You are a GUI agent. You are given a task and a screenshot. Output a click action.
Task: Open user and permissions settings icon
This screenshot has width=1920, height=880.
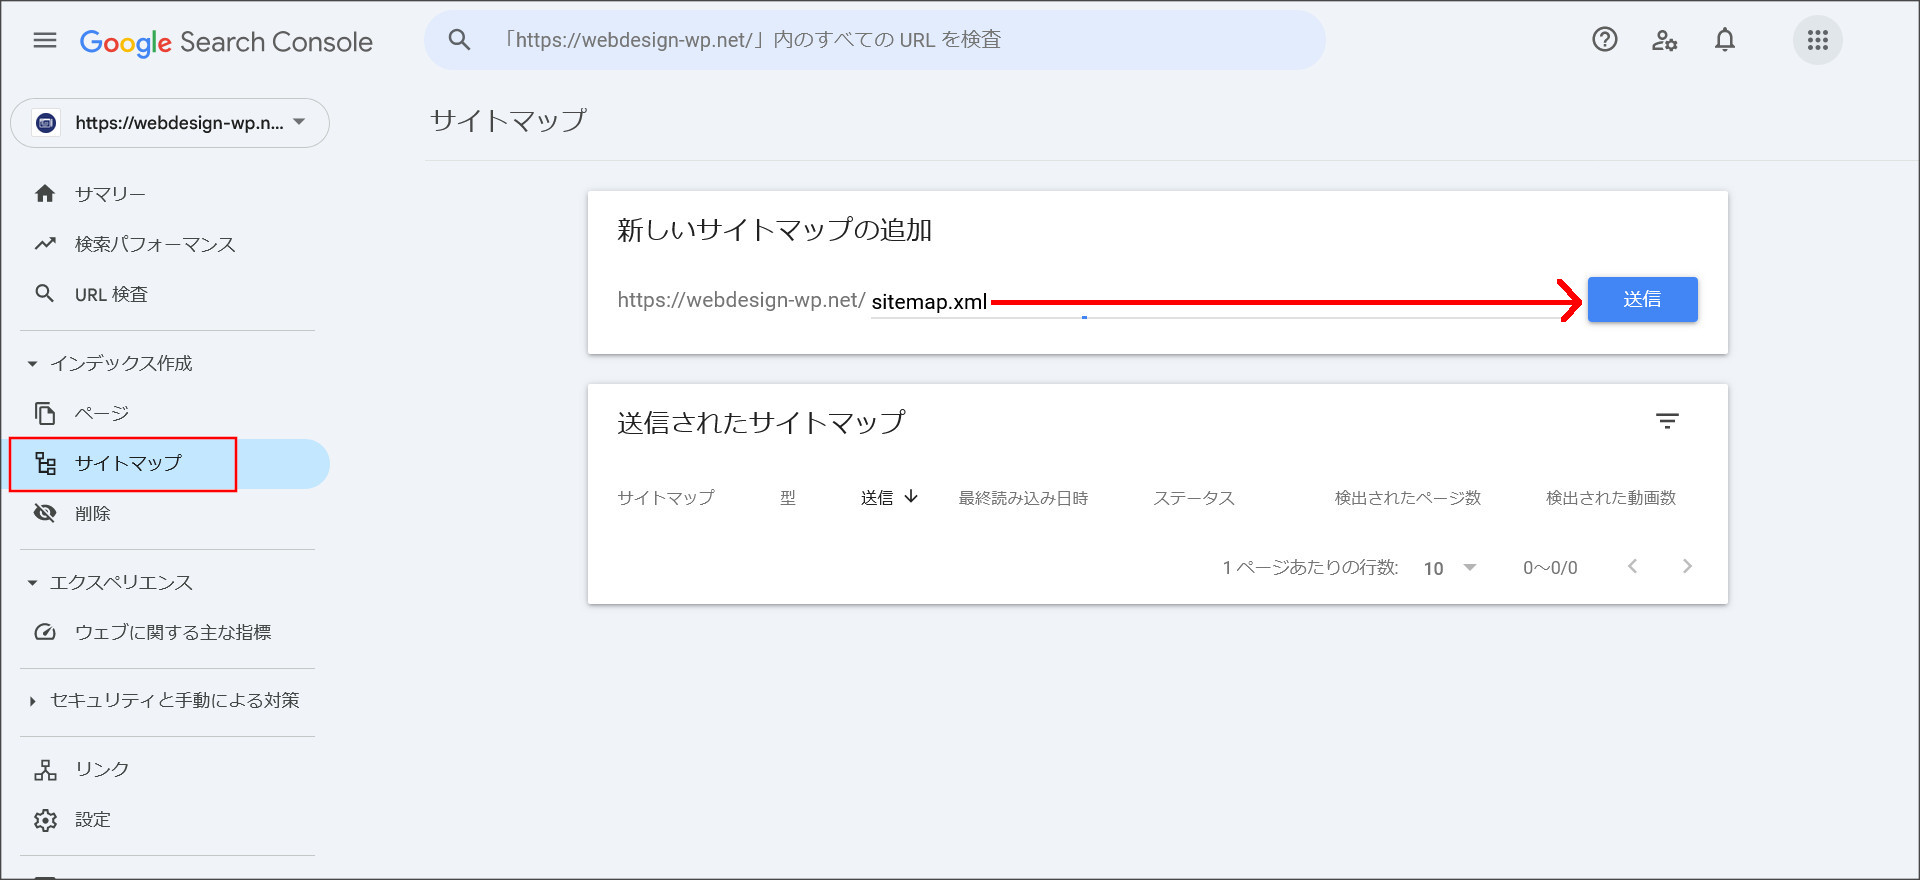click(x=1664, y=40)
